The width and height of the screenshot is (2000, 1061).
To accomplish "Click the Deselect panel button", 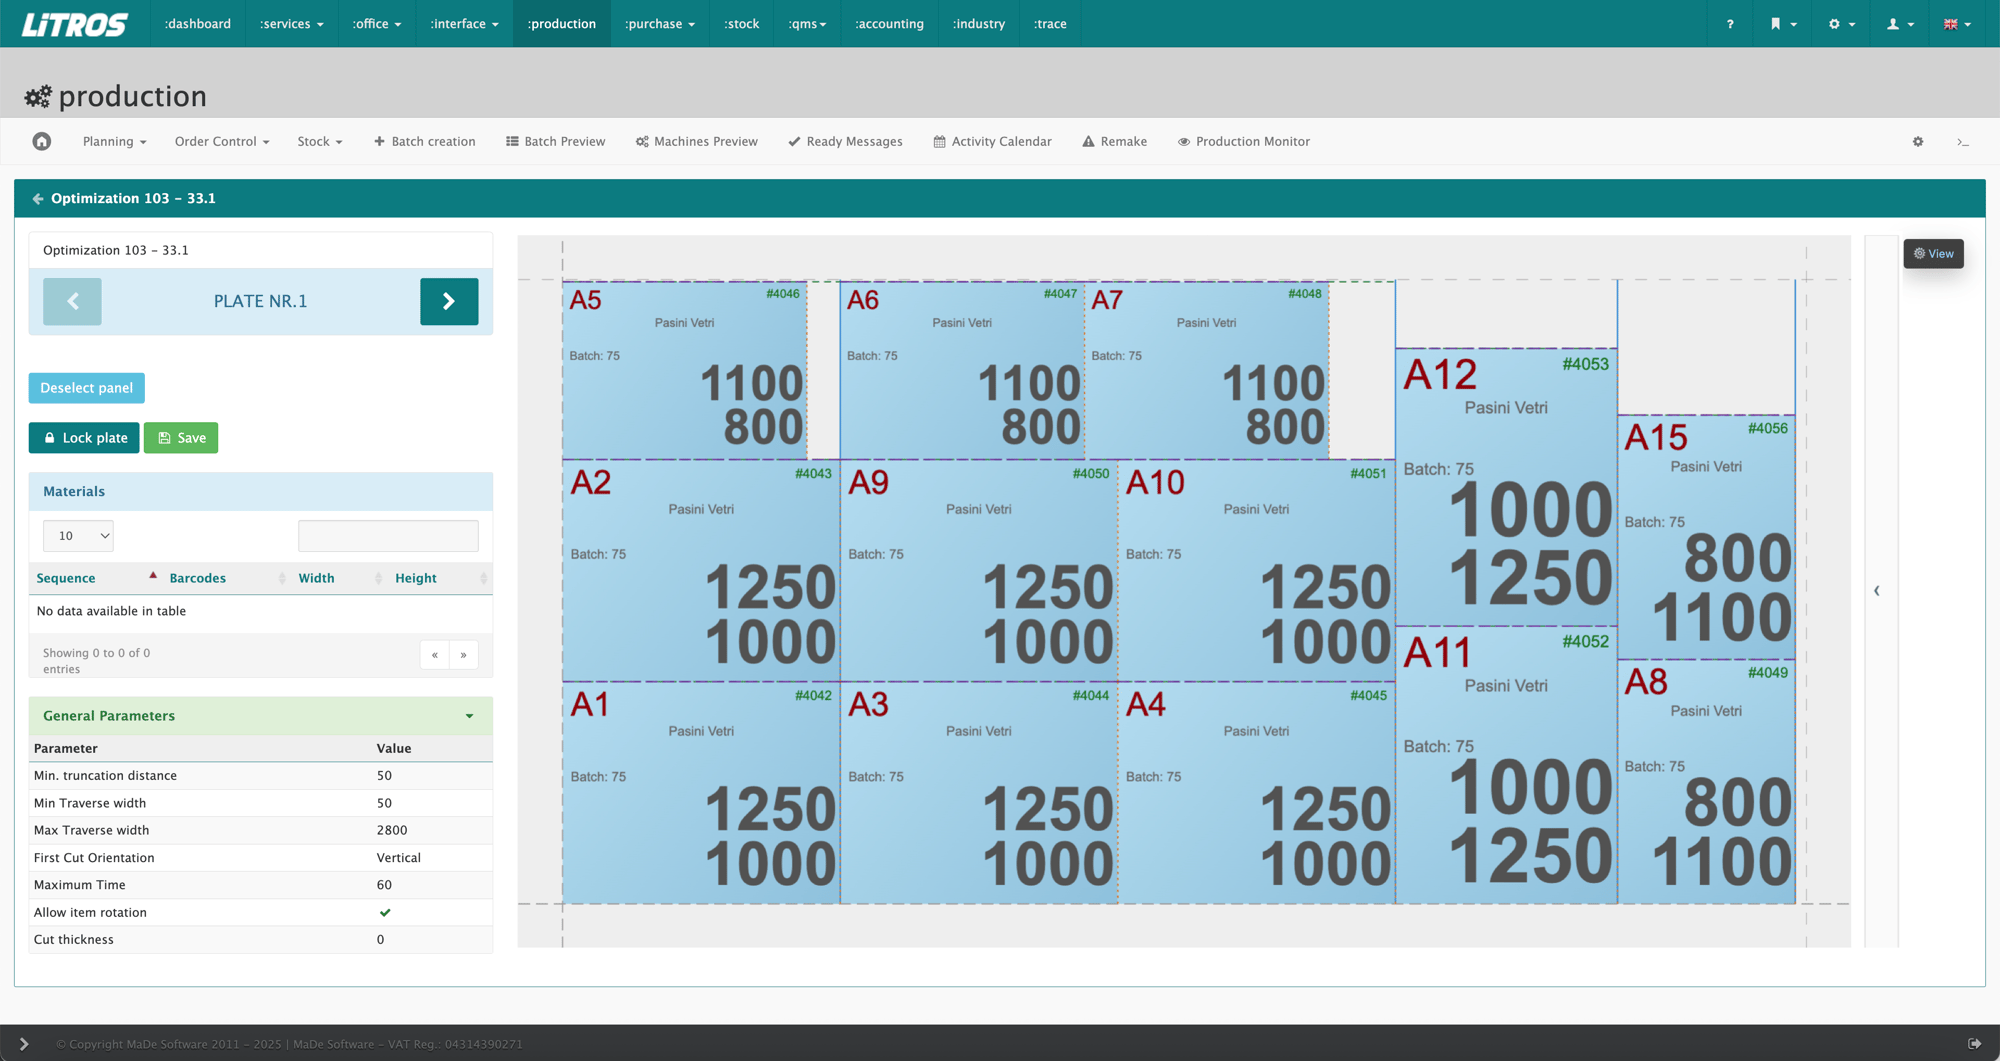I will [x=86, y=388].
